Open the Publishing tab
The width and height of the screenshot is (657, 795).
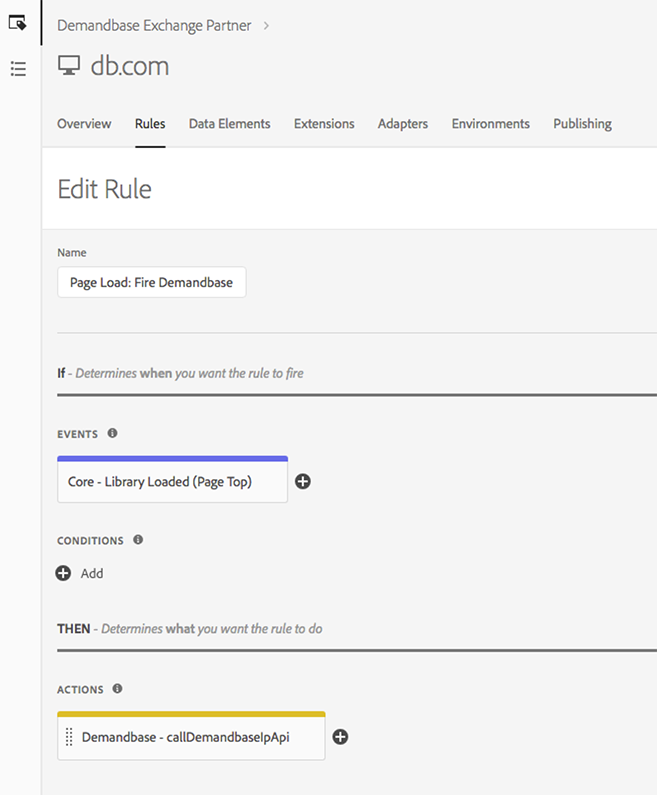pos(582,124)
